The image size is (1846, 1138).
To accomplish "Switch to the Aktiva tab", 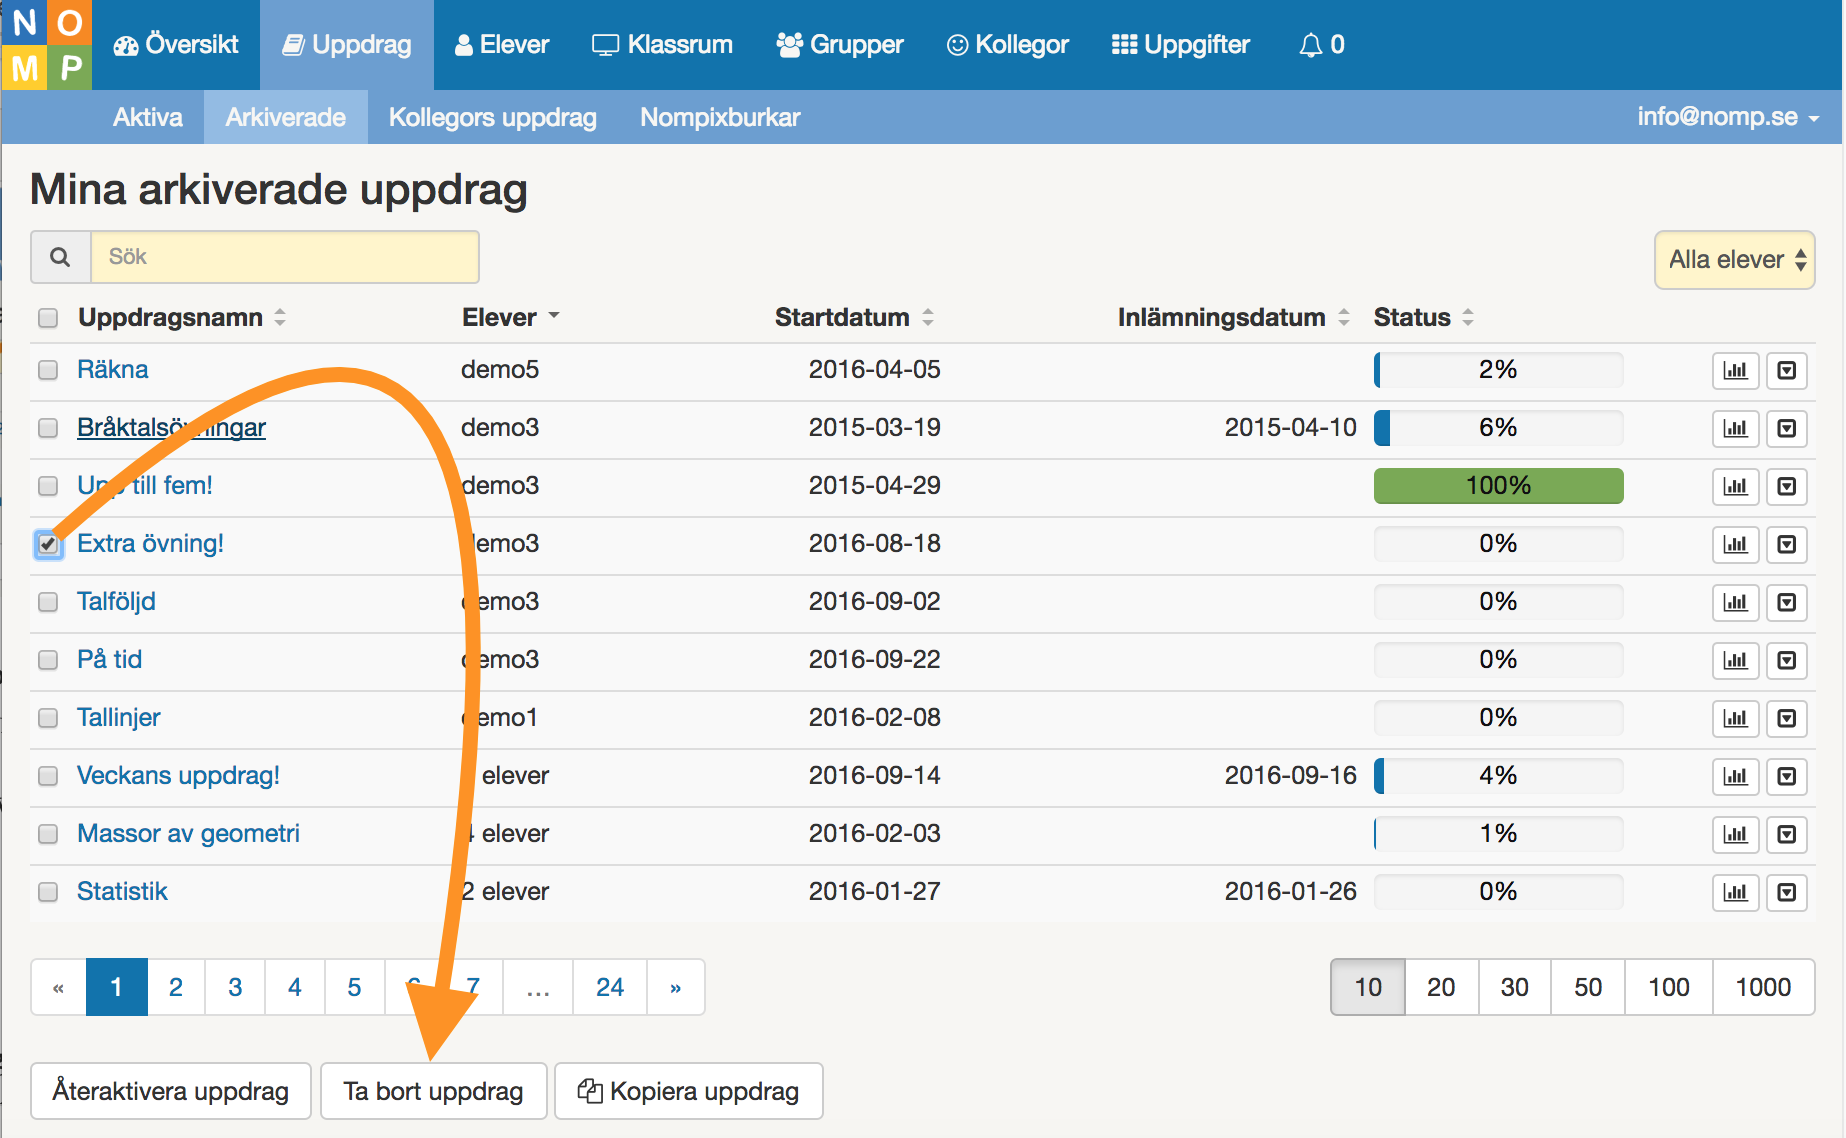I will tap(148, 117).
